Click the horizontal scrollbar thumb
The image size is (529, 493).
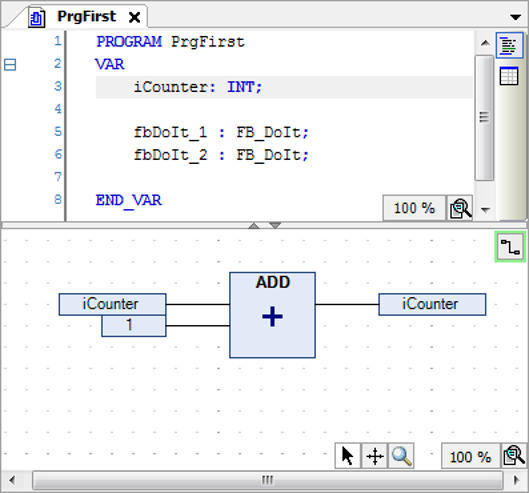268,480
